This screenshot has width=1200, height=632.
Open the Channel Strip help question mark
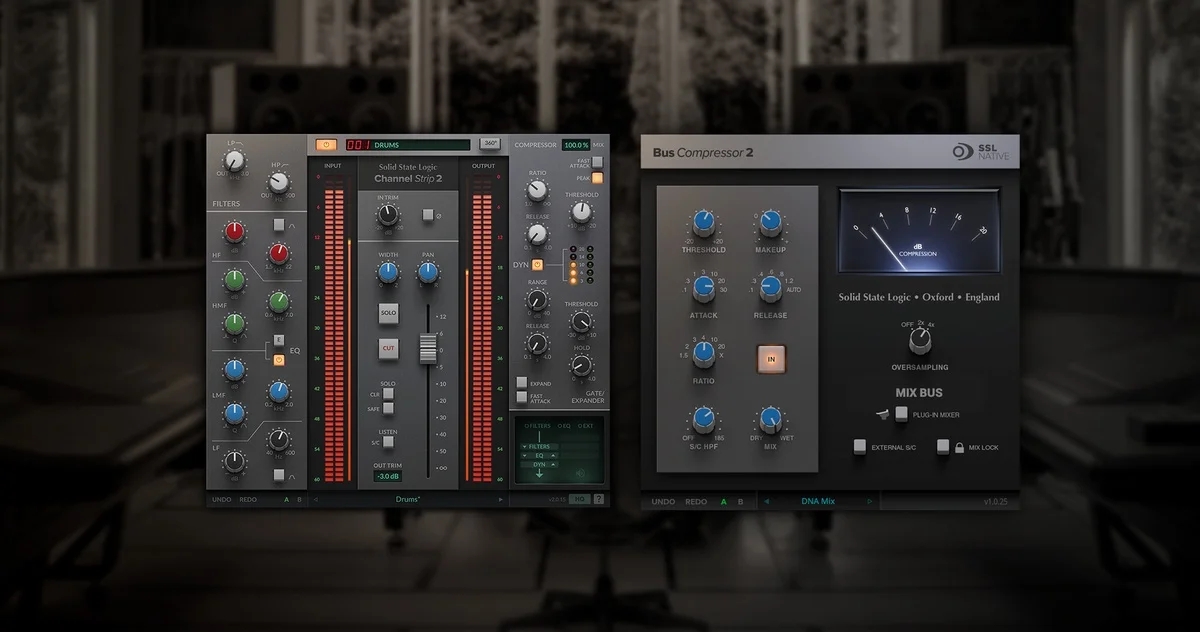point(599,498)
